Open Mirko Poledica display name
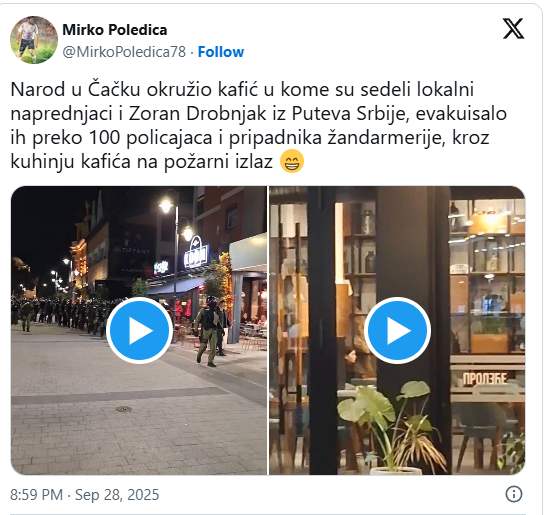The image size is (556, 515). (x=115, y=30)
